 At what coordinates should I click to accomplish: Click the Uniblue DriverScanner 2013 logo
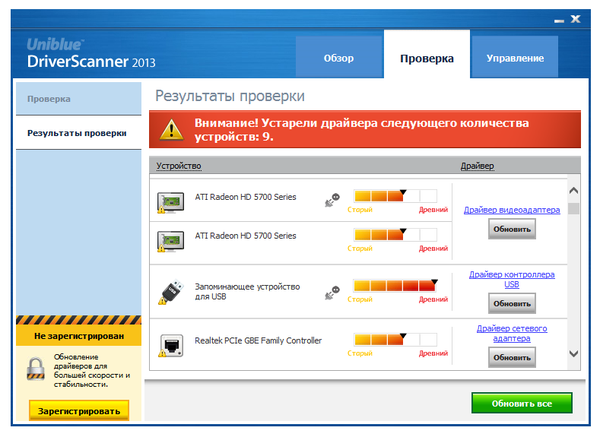(x=91, y=54)
